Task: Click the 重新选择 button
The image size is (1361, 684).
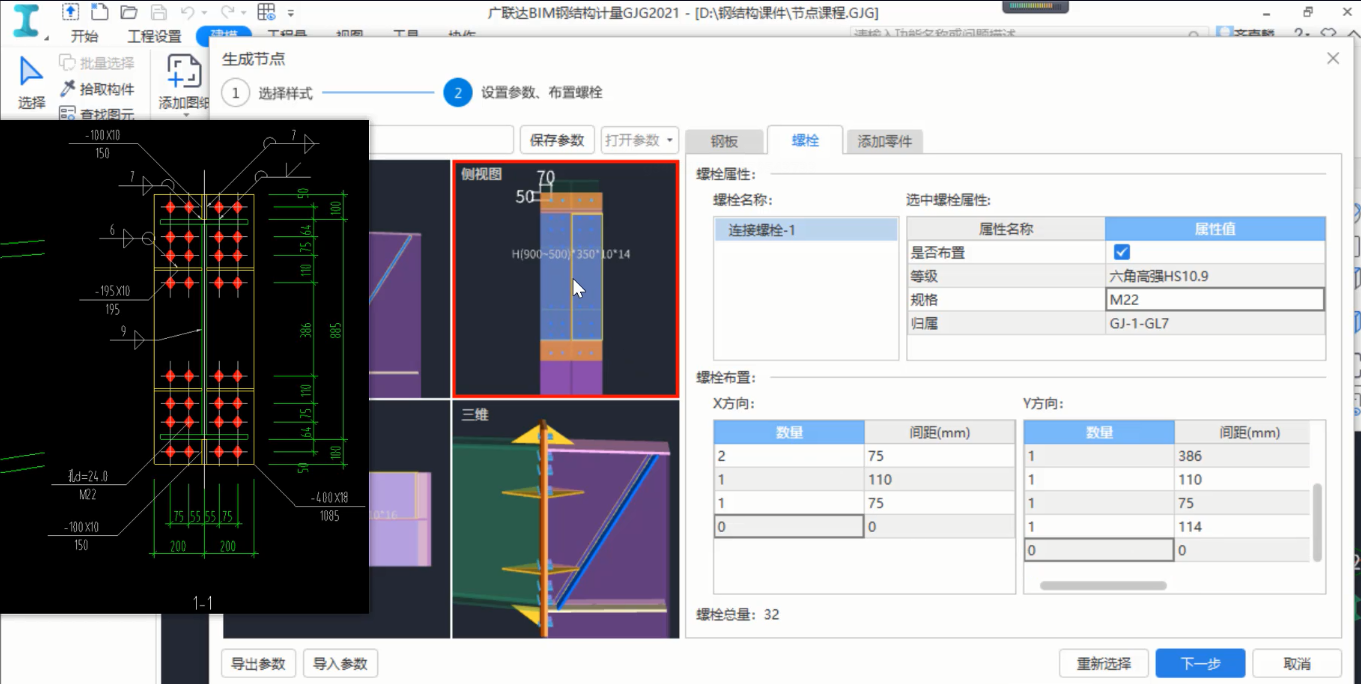Action: point(1103,663)
